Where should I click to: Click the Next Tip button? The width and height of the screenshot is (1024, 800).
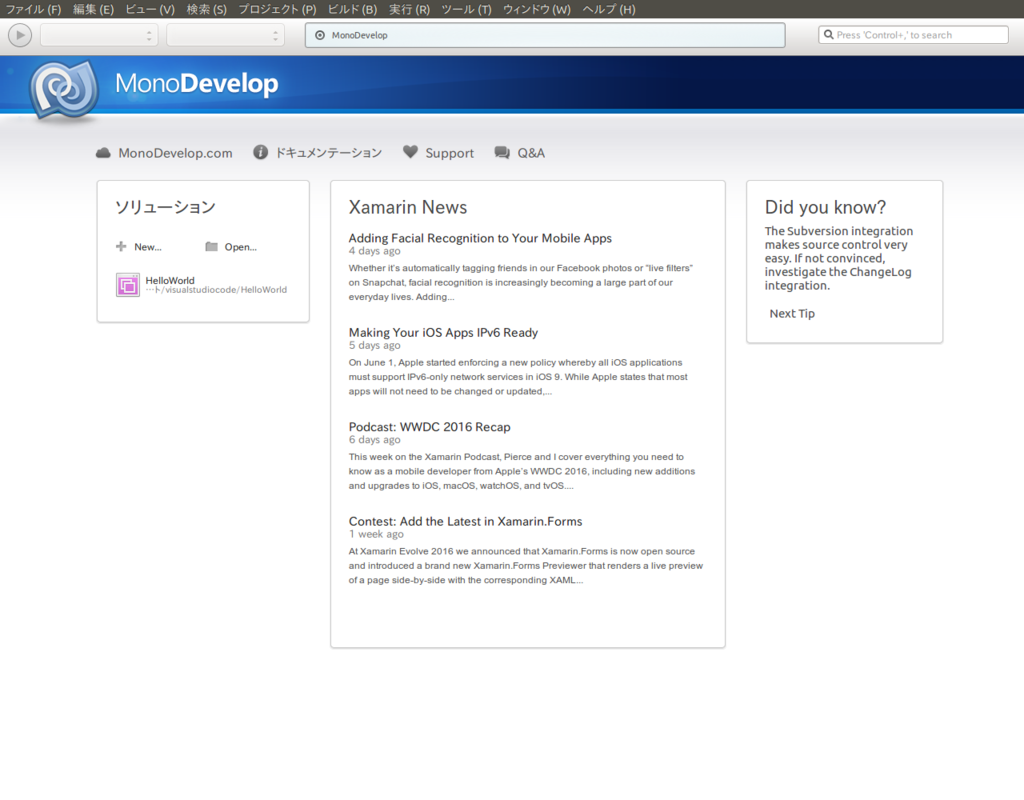[x=792, y=313]
